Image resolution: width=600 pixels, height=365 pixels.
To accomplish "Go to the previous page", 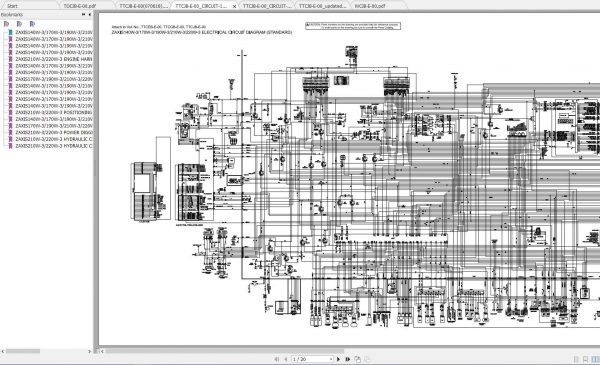I will [x=285, y=359].
